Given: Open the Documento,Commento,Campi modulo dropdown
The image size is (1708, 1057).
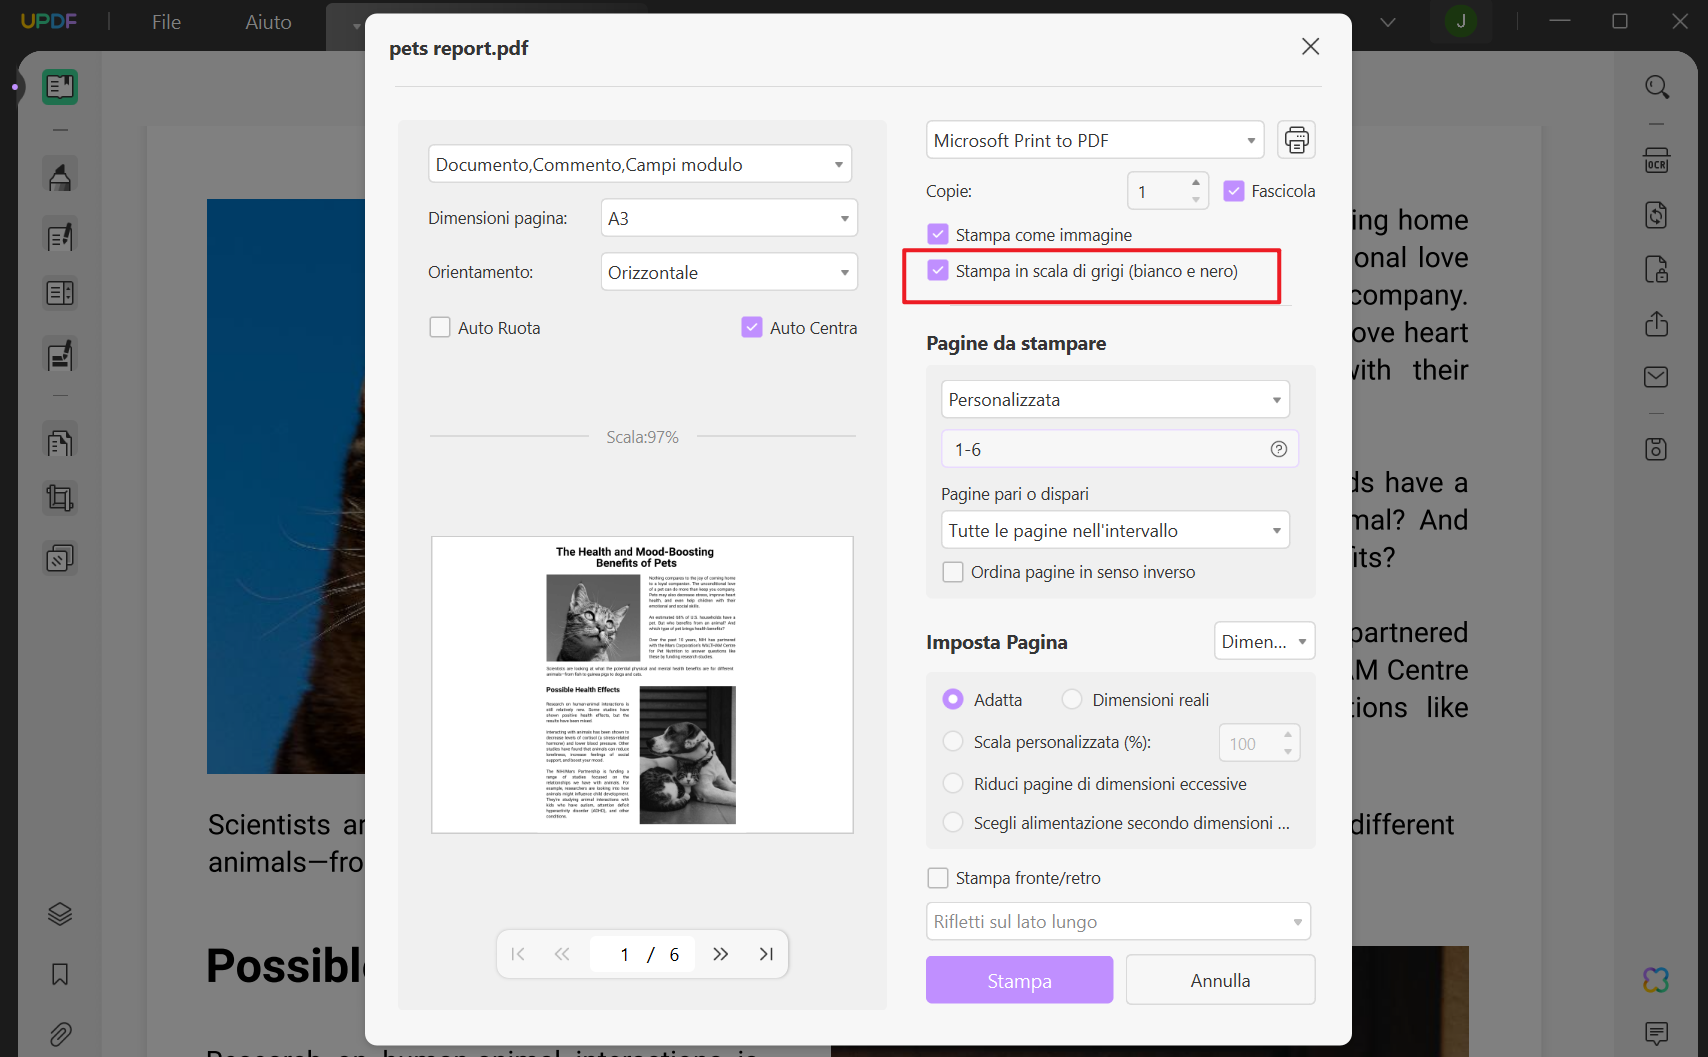Looking at the screenshot, I should pos(640,164).
